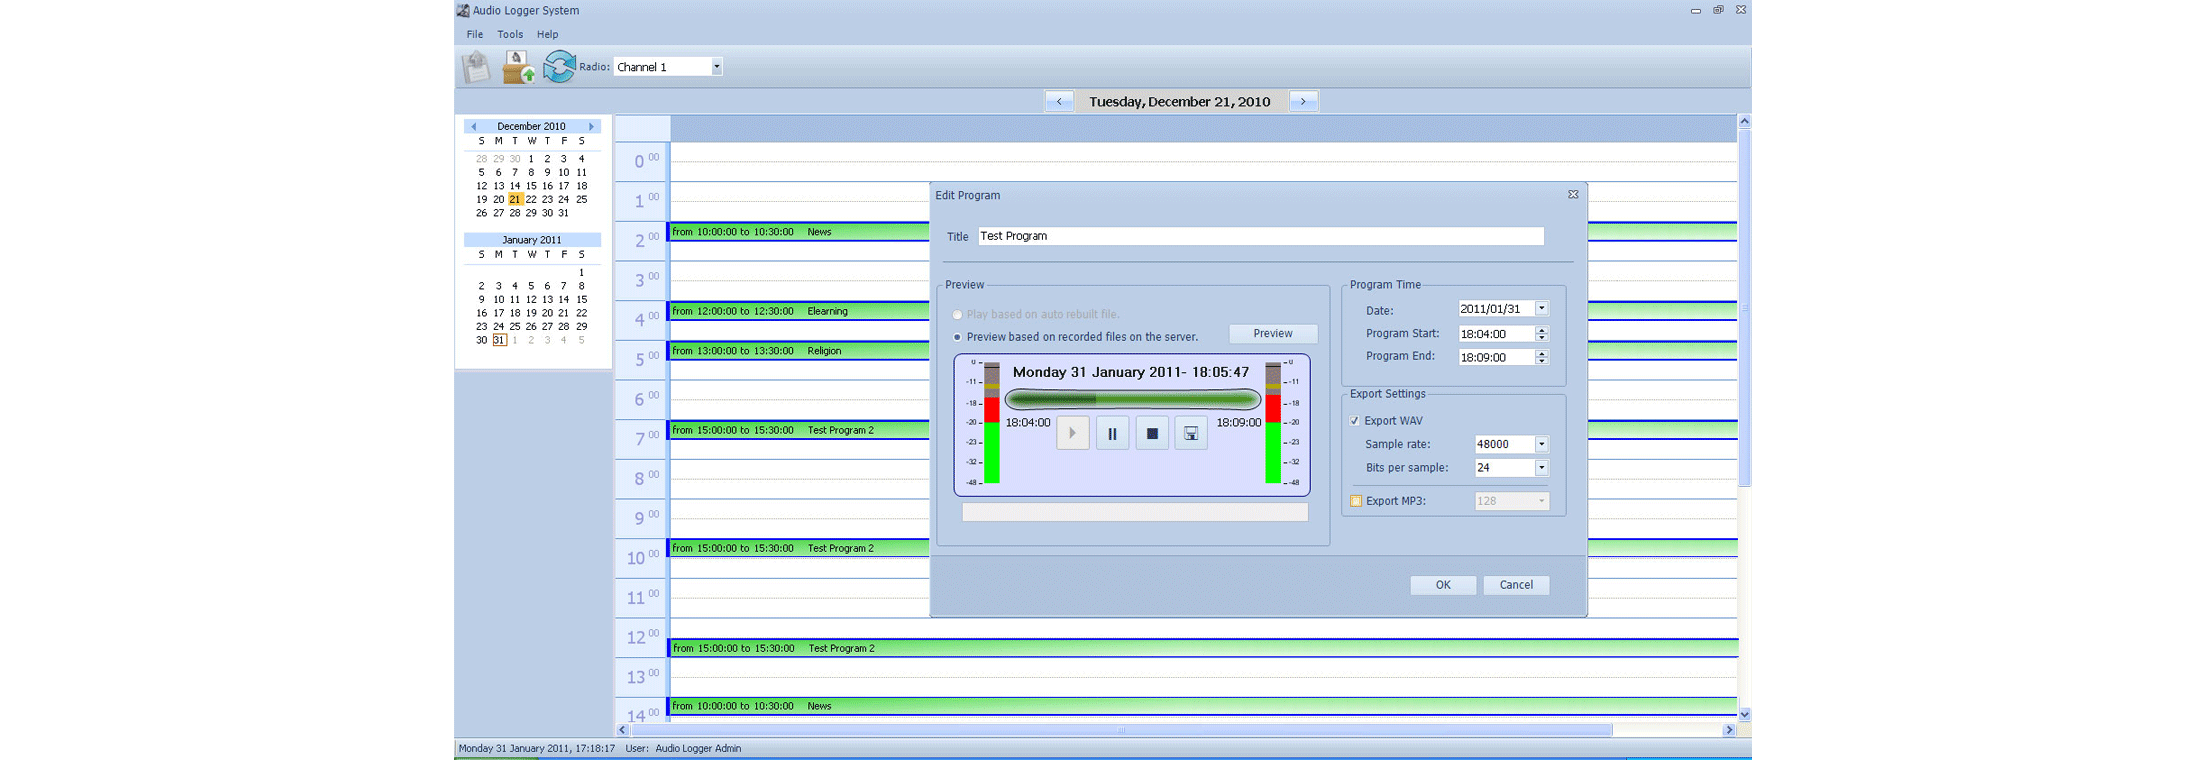This screenshot has height=760, width=2200.
Task: Expand the Bits per sample dropdown
Action: (1541, 468)
